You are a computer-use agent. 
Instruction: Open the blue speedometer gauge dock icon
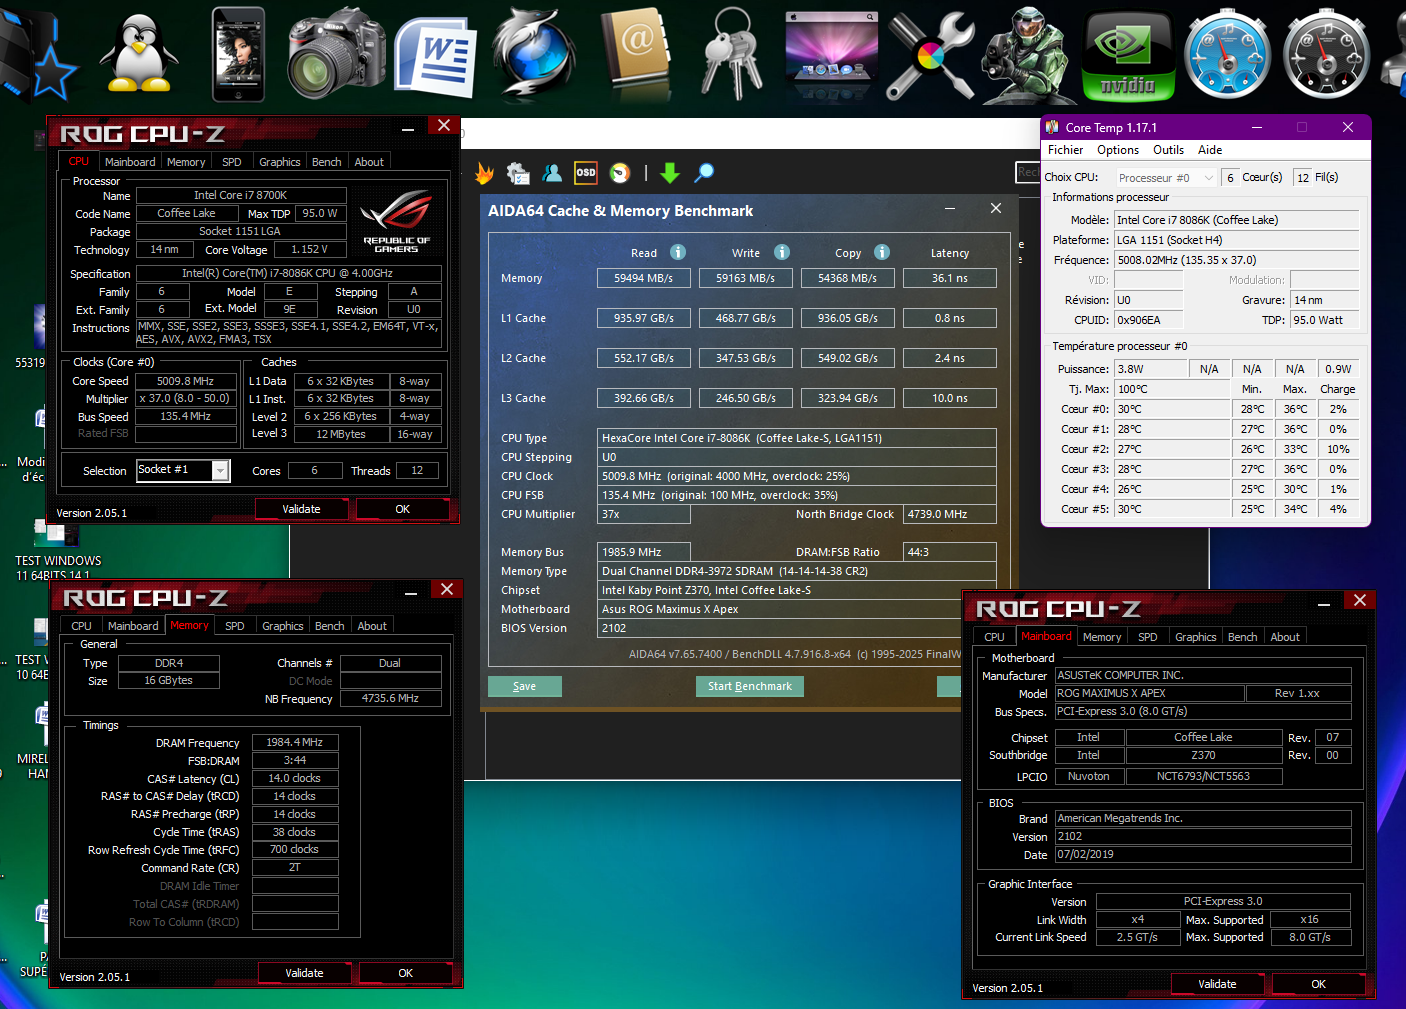1227,55
